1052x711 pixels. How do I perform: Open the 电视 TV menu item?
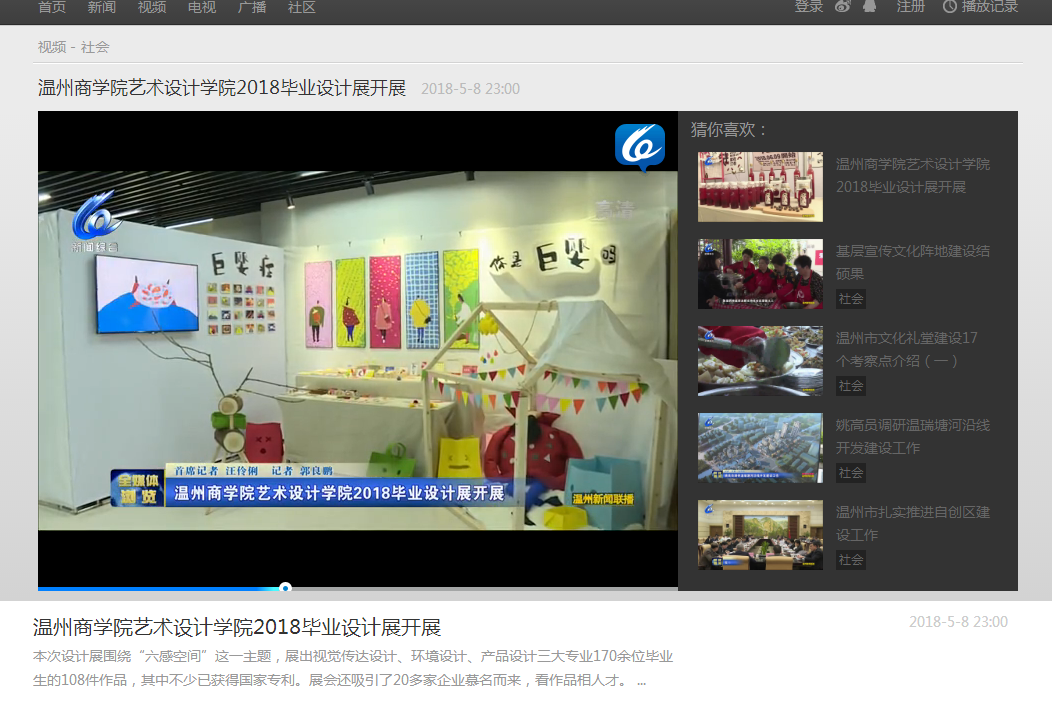202,7
